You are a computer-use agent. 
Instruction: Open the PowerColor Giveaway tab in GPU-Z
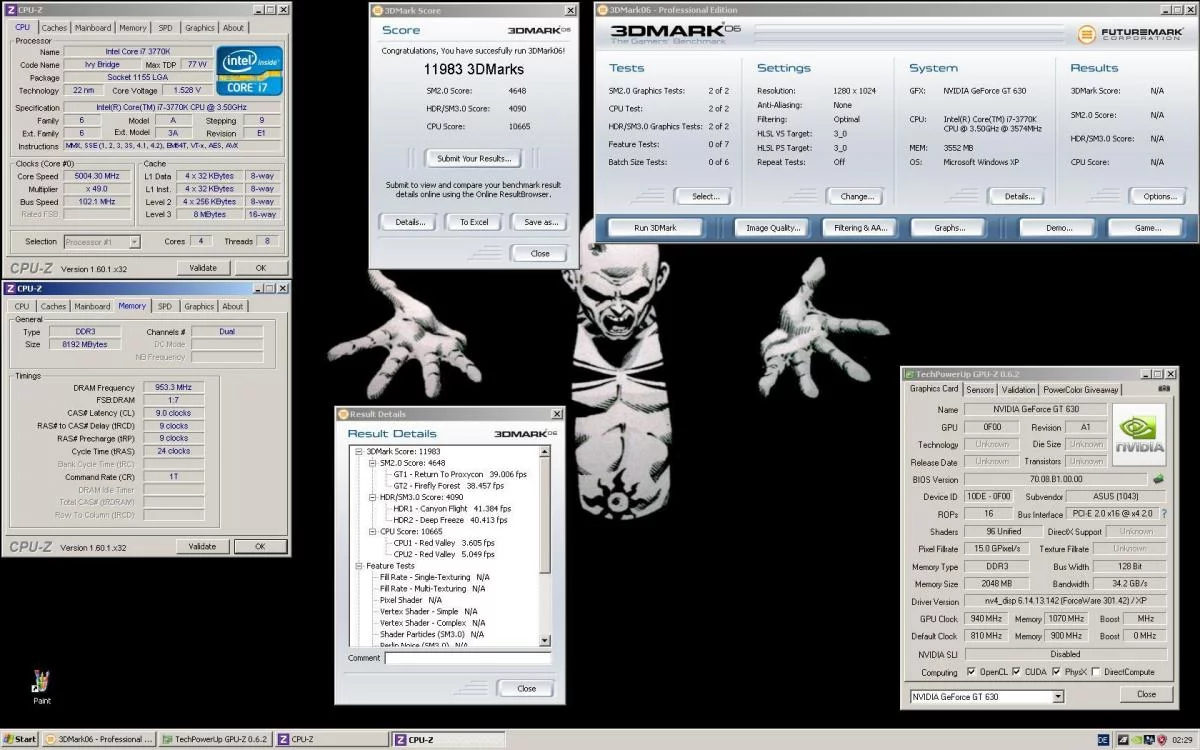point(1081,389)
